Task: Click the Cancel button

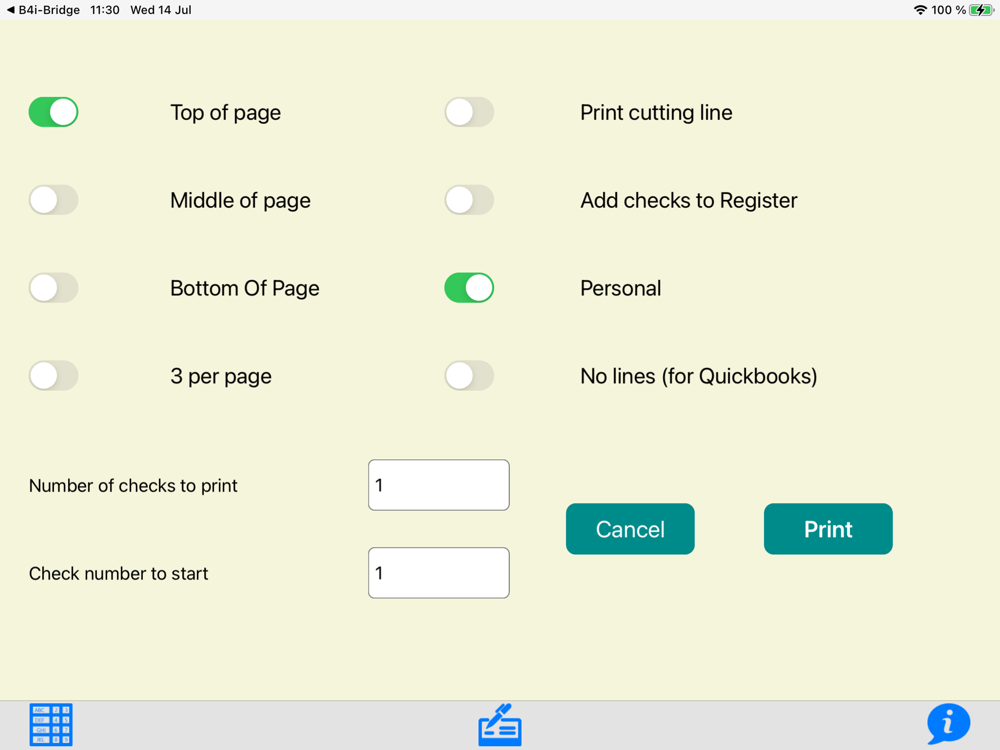Action: 630,529
